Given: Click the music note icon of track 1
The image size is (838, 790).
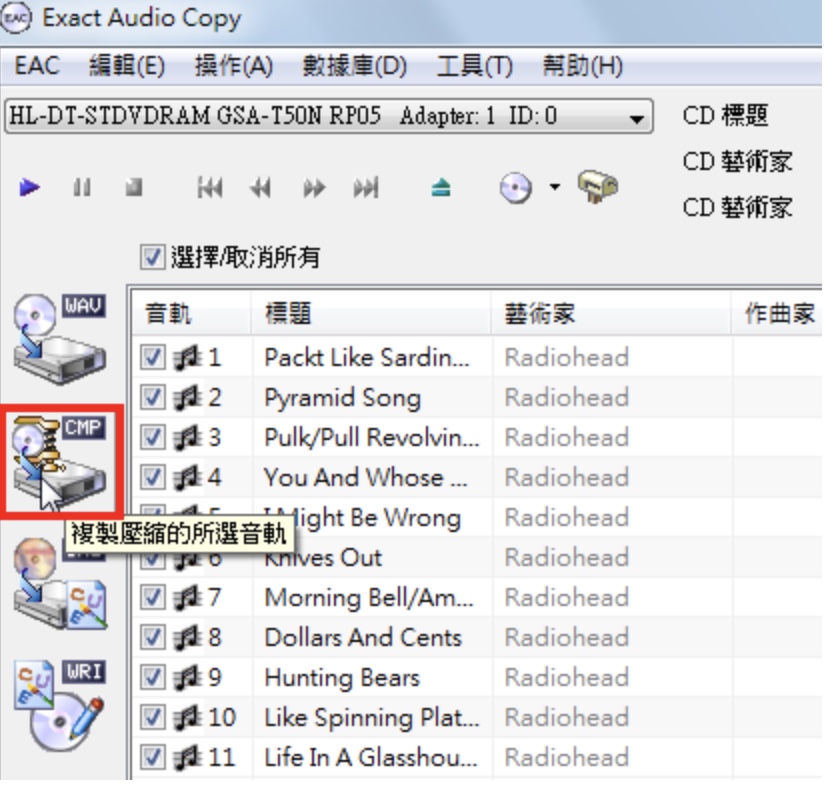Looking at the screenshot, I should [188, 358].
